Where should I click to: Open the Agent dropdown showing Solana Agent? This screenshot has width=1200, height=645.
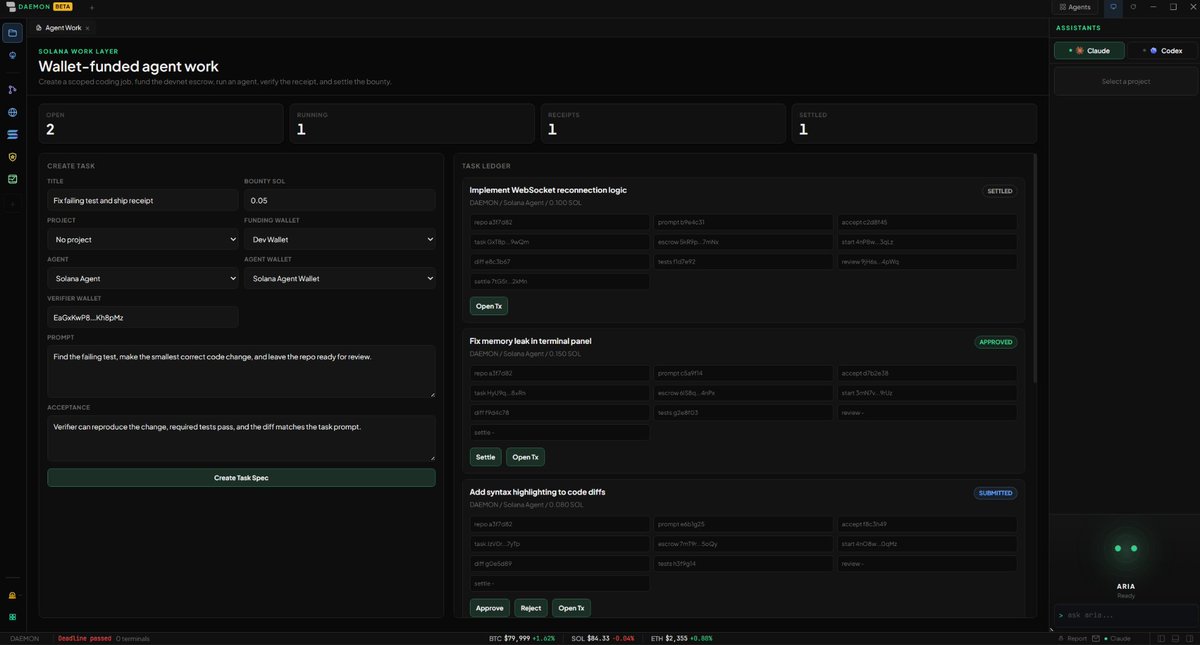143,278
